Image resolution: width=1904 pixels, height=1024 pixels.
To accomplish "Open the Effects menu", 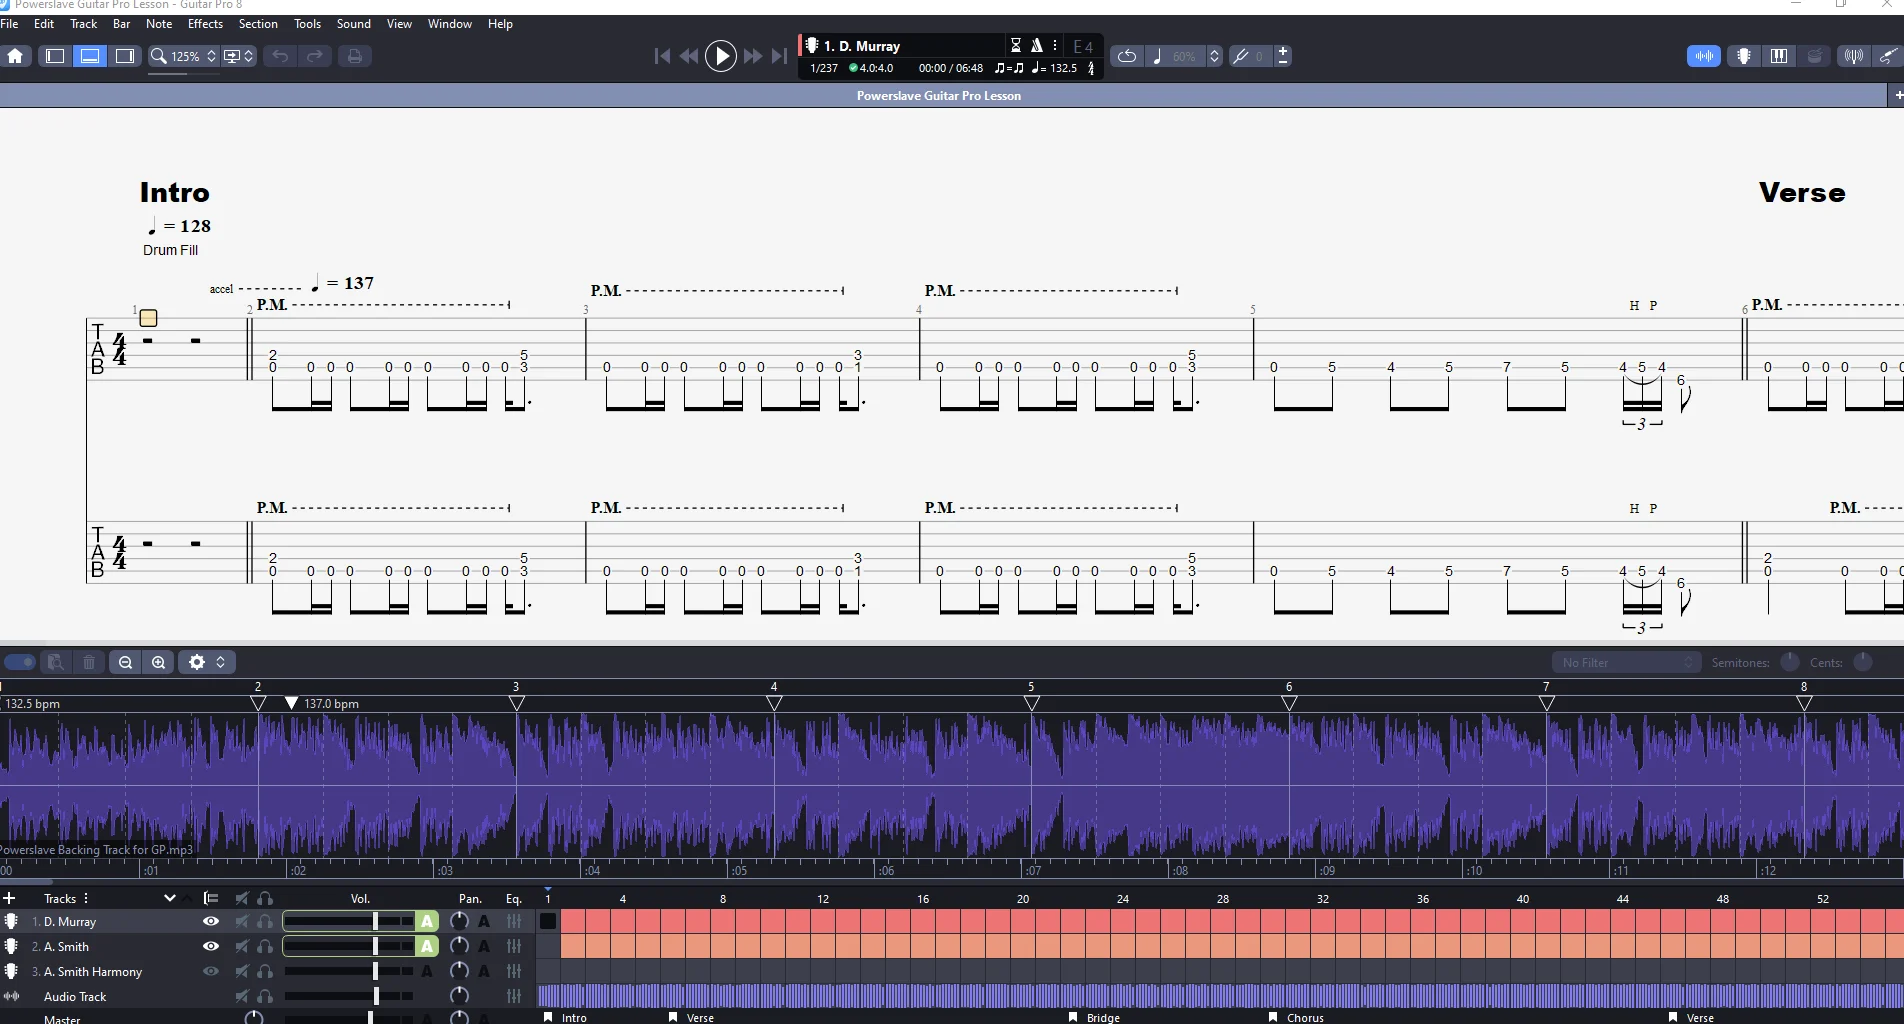I will tap(205, 24).
